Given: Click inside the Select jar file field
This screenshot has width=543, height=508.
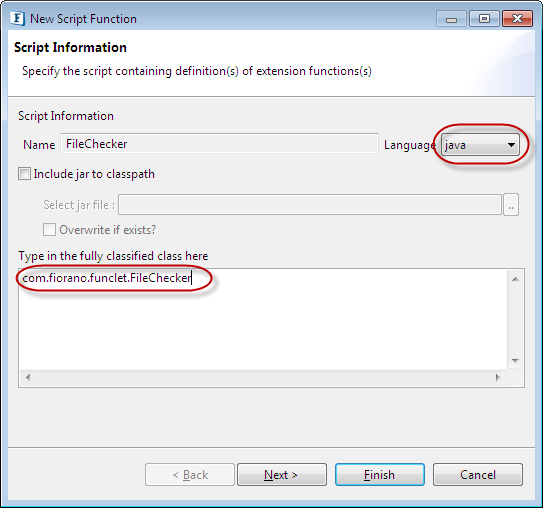Looking at the screenshot, I should point(310,205).
